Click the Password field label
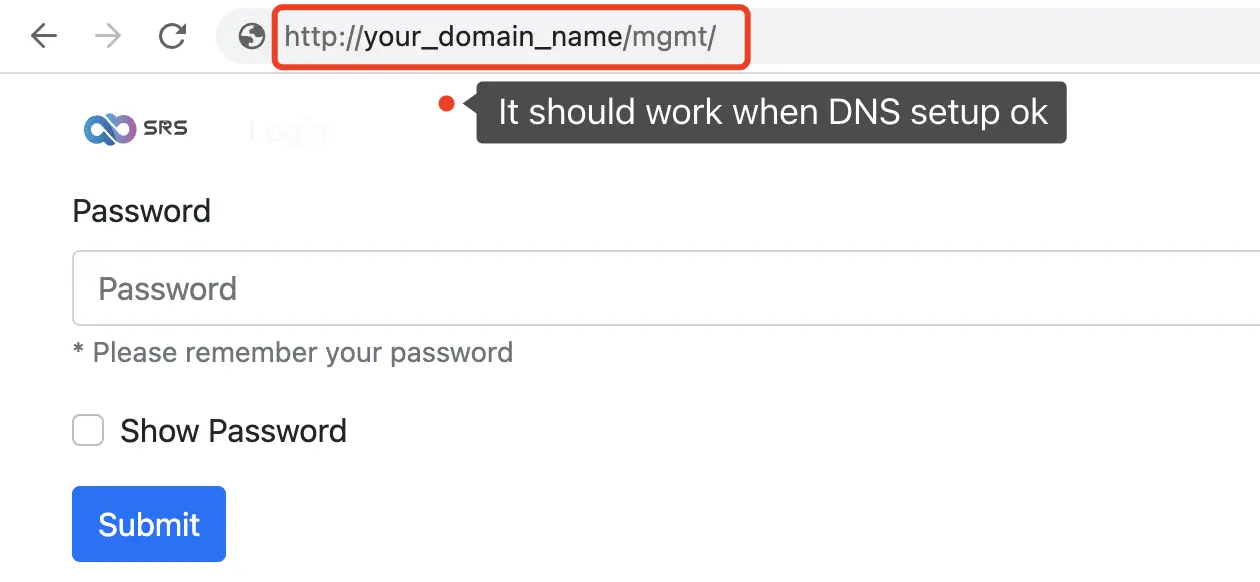Viewport: 1260px width, 582px height. coord(142,211)
